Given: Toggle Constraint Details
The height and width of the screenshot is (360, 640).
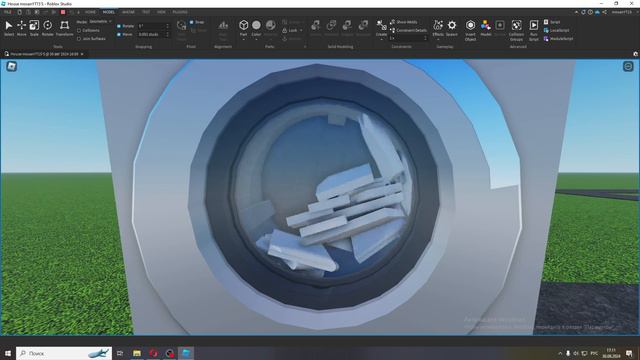Looking at the screenshot, I should [408, 30].
